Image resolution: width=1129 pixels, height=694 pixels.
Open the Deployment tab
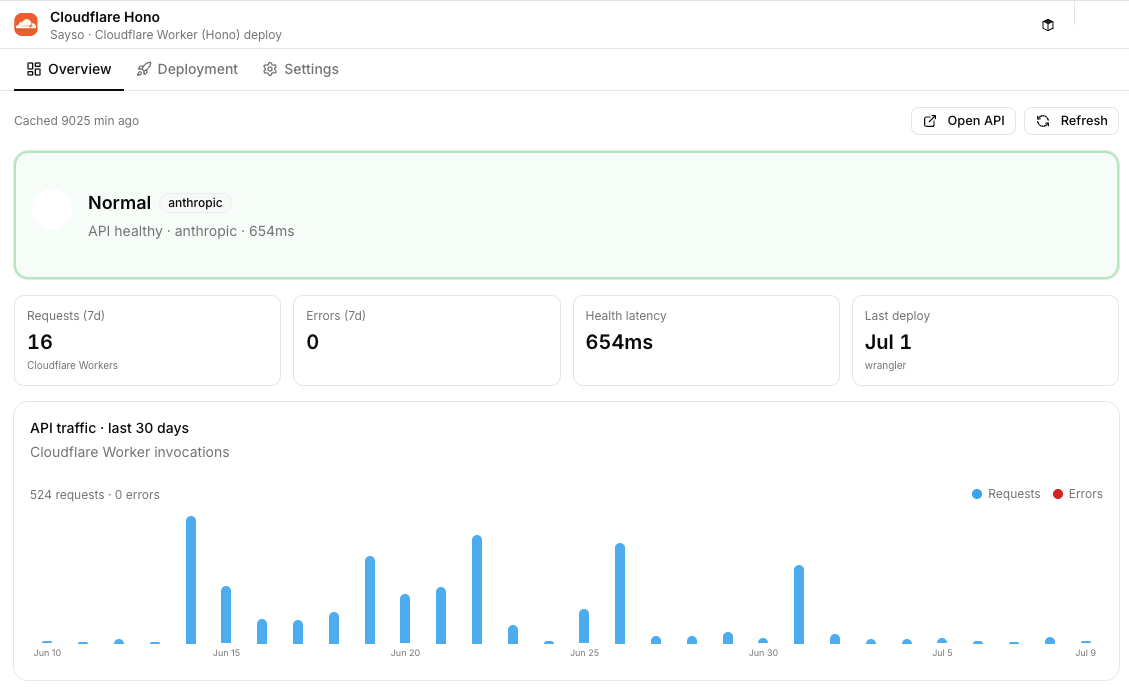(x=187, y=69)
